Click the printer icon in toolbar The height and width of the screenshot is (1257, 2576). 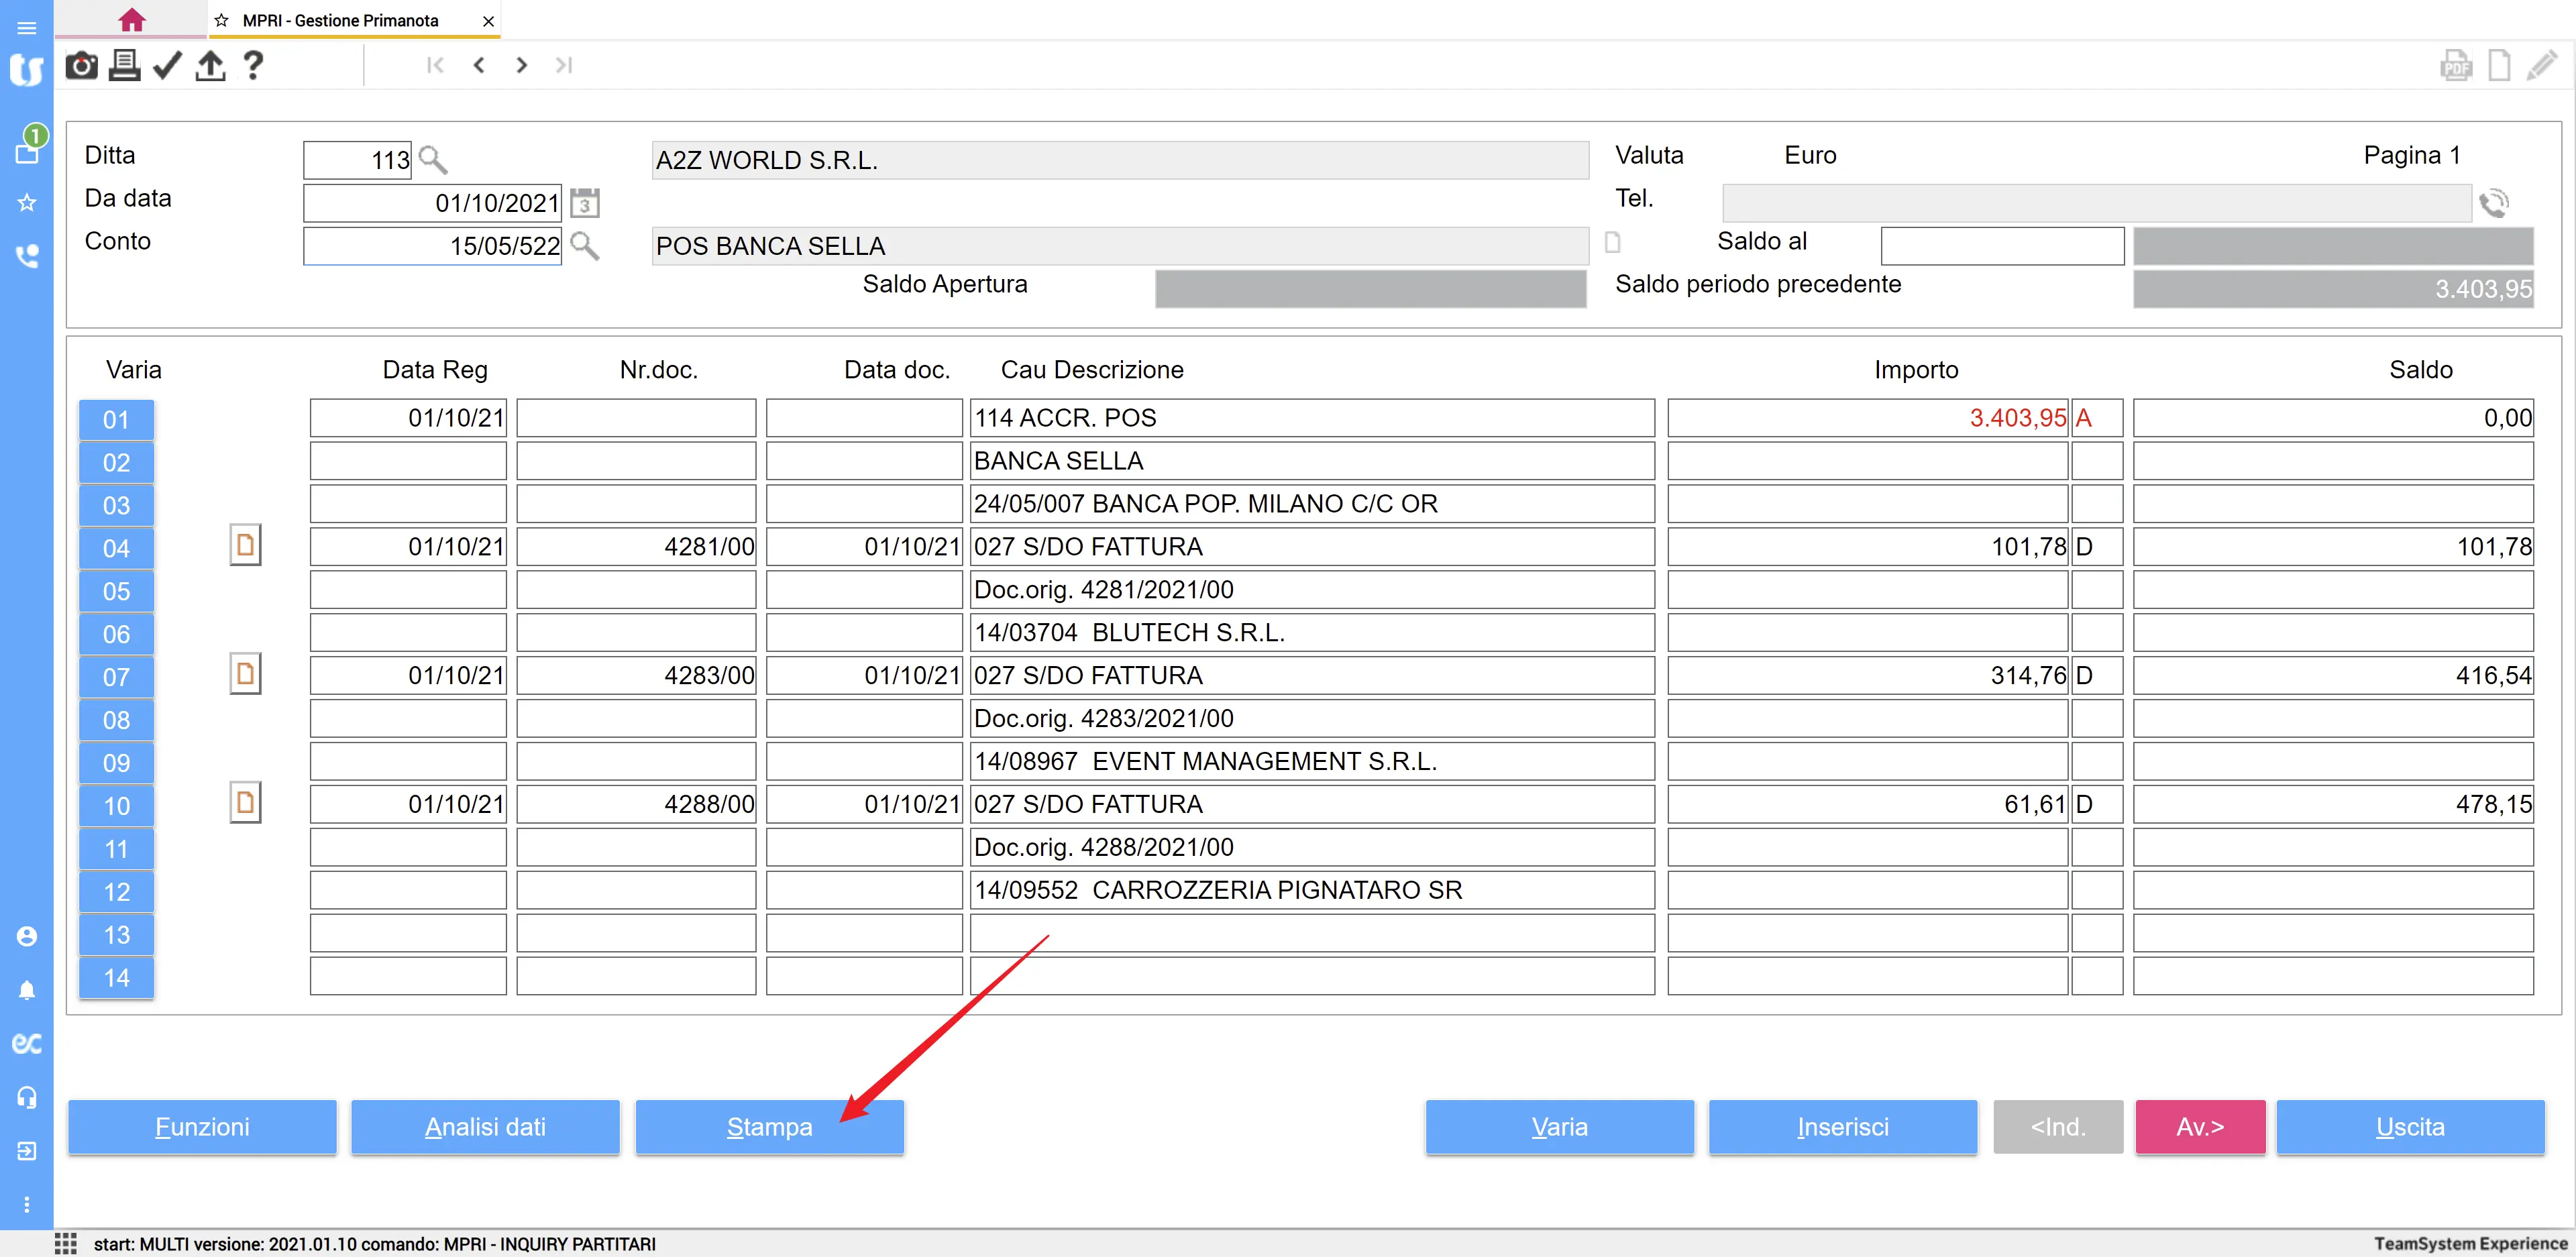(124, 66)
